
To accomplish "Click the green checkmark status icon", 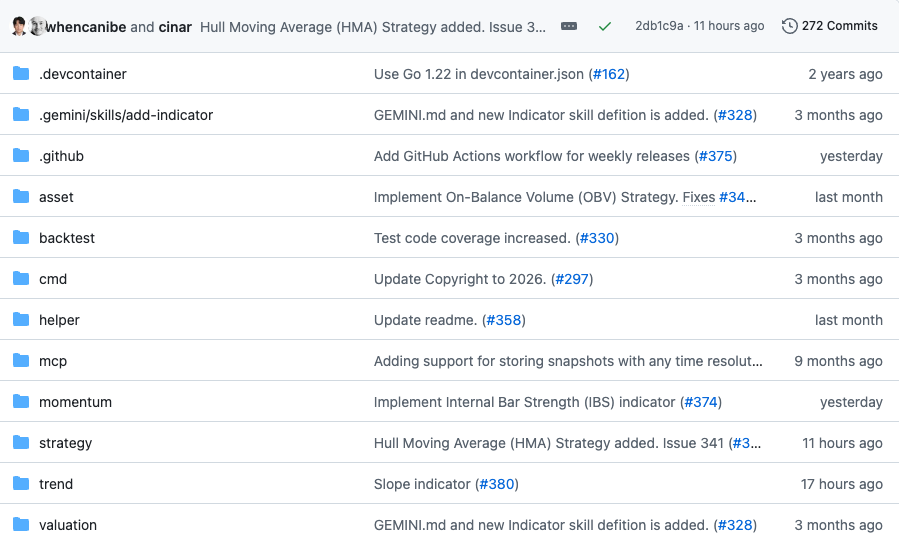I will click(605, 26).
